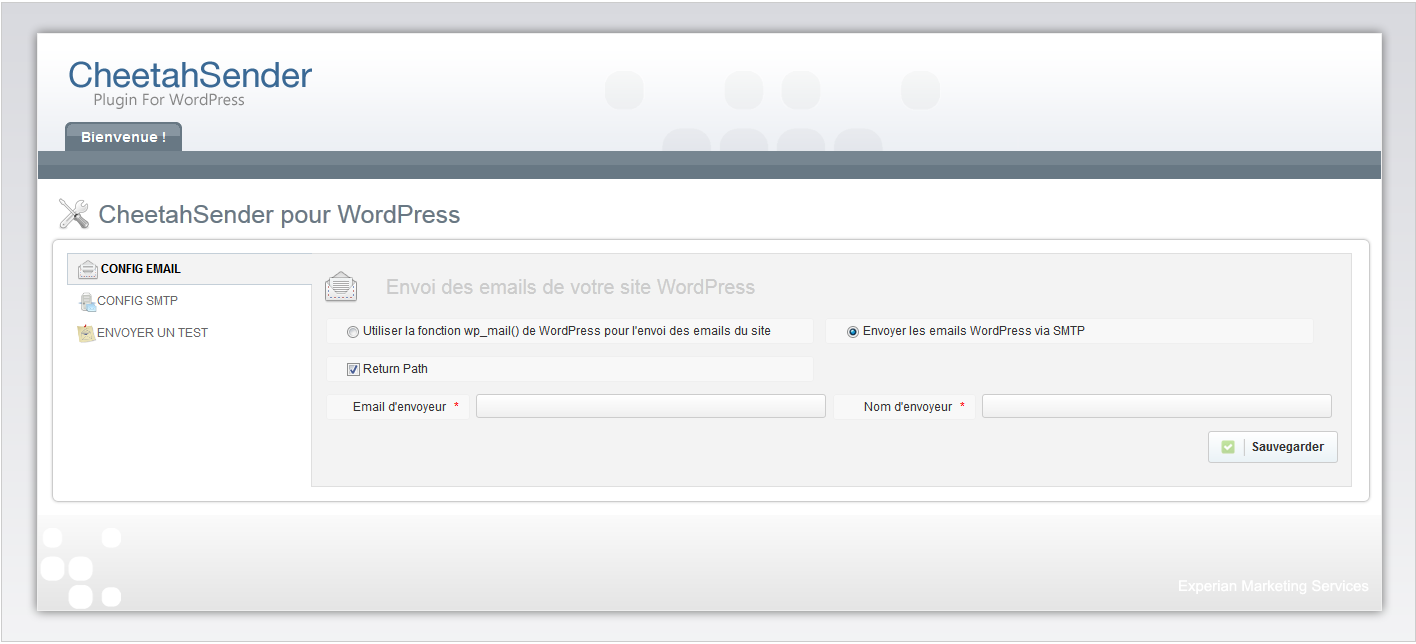Select the CONFIG EMAIL sidebar item

tap(189, 269)
